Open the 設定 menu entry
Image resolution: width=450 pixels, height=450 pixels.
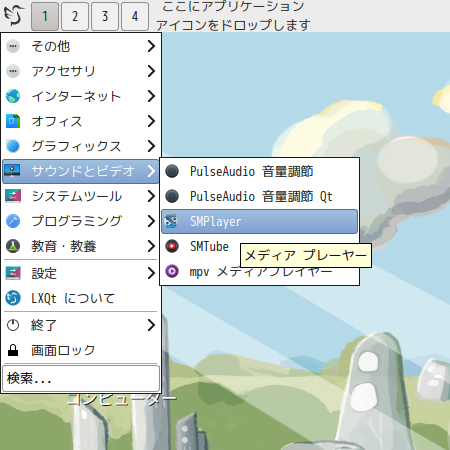[x=81, y=273]
